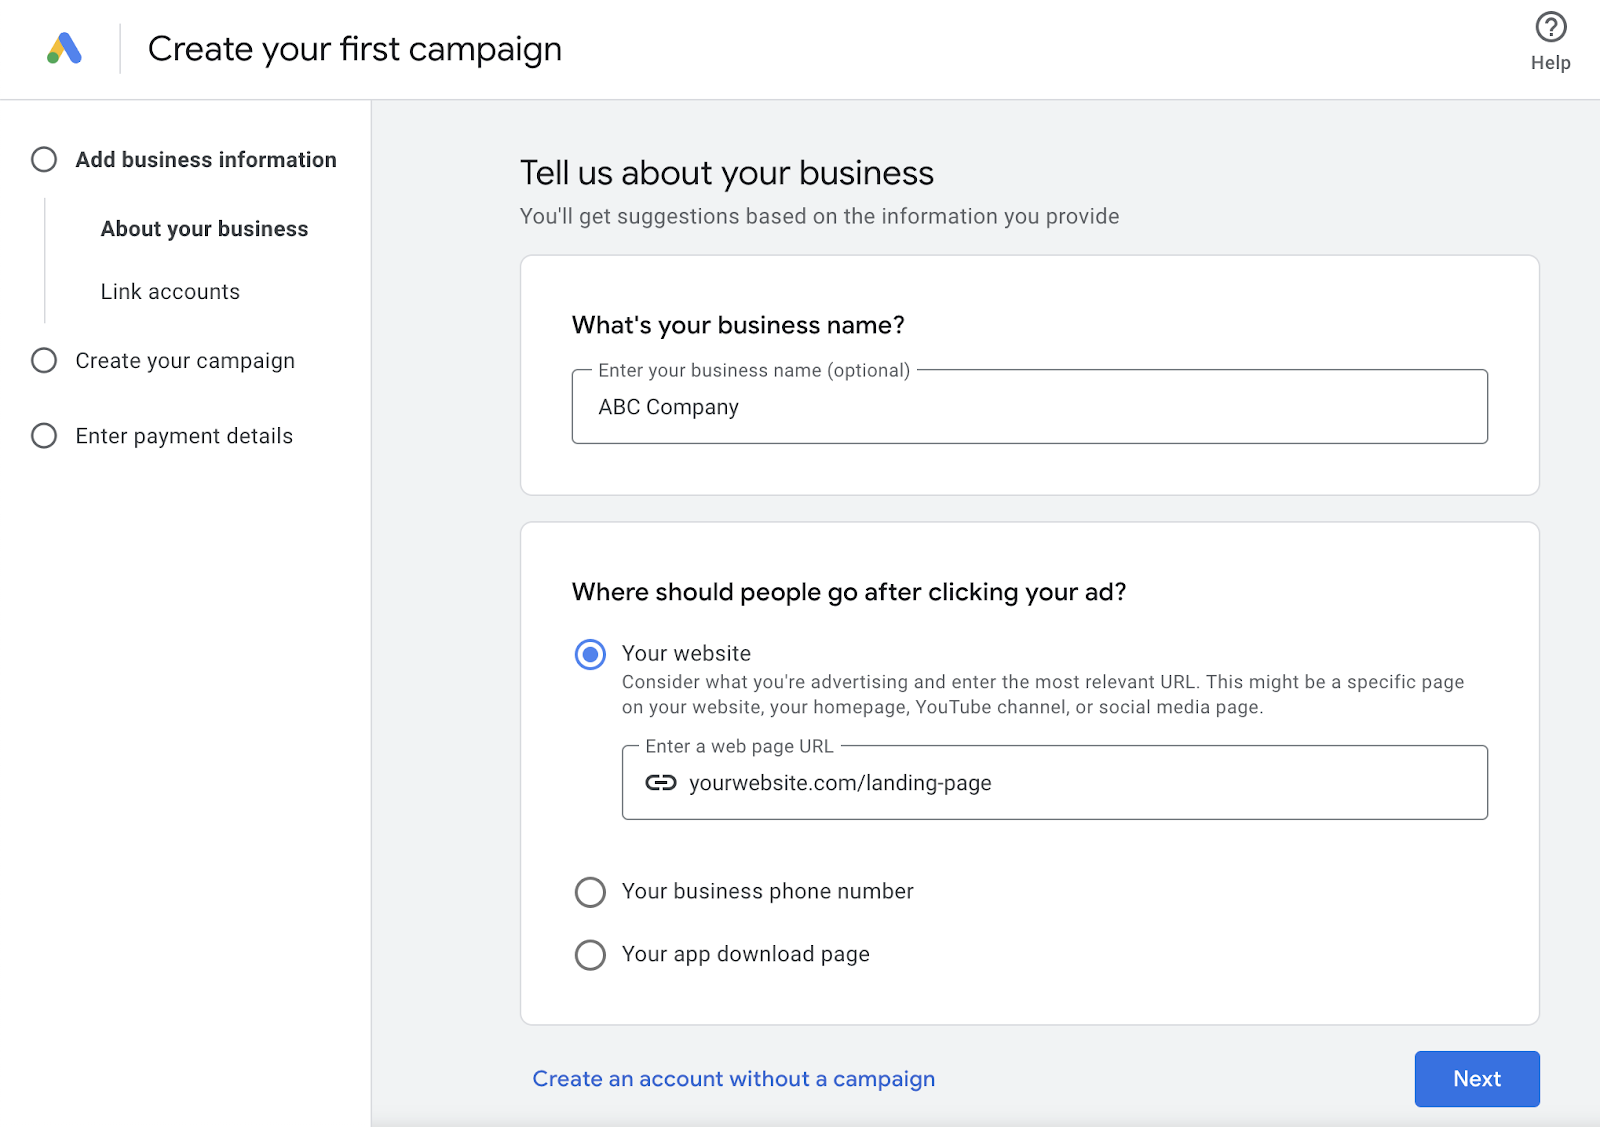
Task: Click the Enter payment details sidebar label
Action: click(x=183, y=435)
